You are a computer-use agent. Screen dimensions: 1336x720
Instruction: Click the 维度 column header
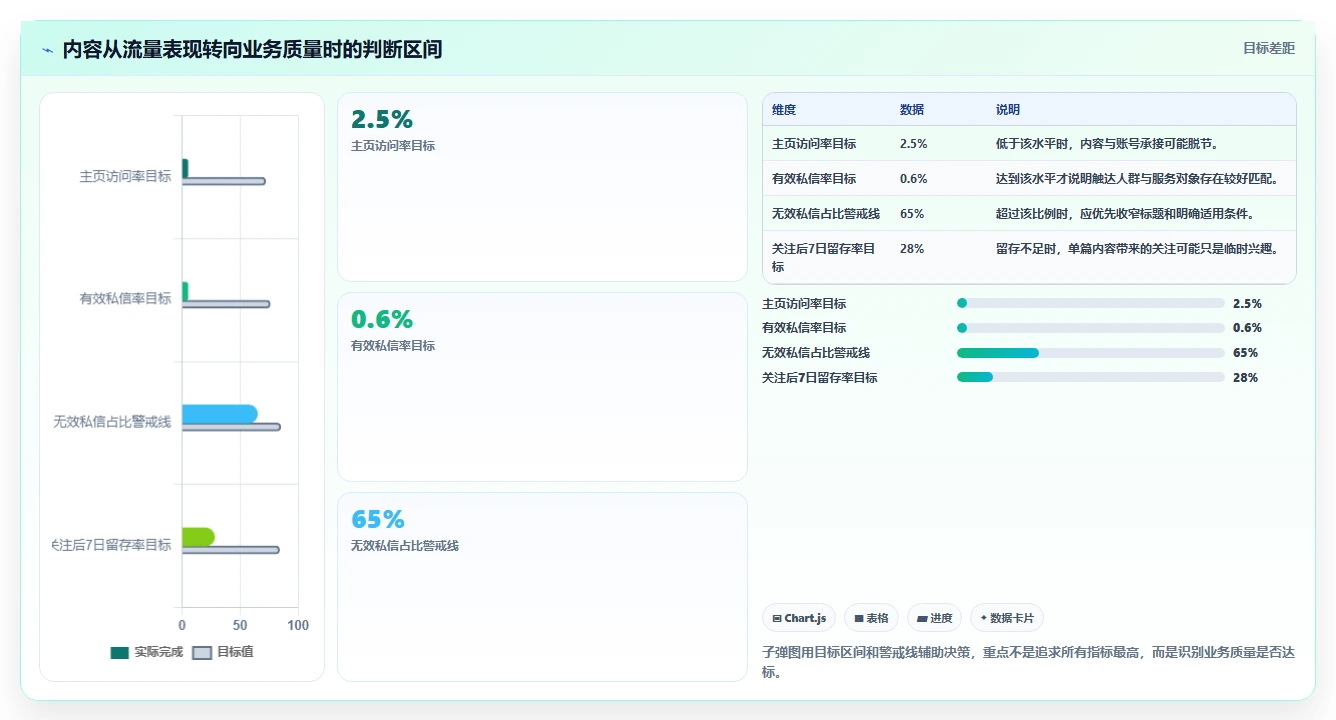point(784,109)
